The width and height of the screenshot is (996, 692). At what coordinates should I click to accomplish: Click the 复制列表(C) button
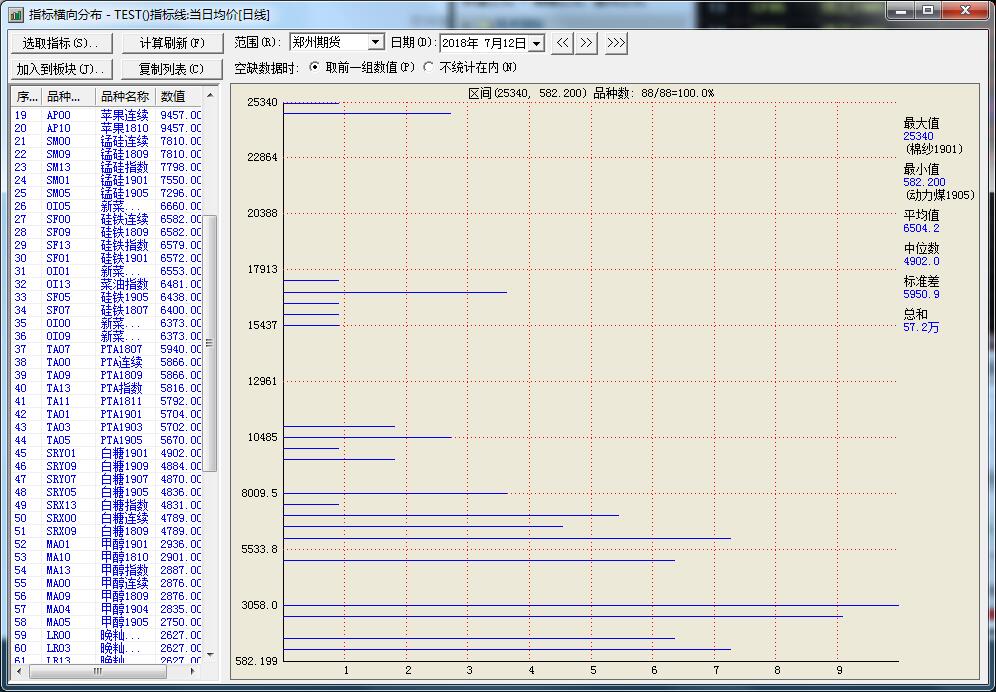coord(172,69)
